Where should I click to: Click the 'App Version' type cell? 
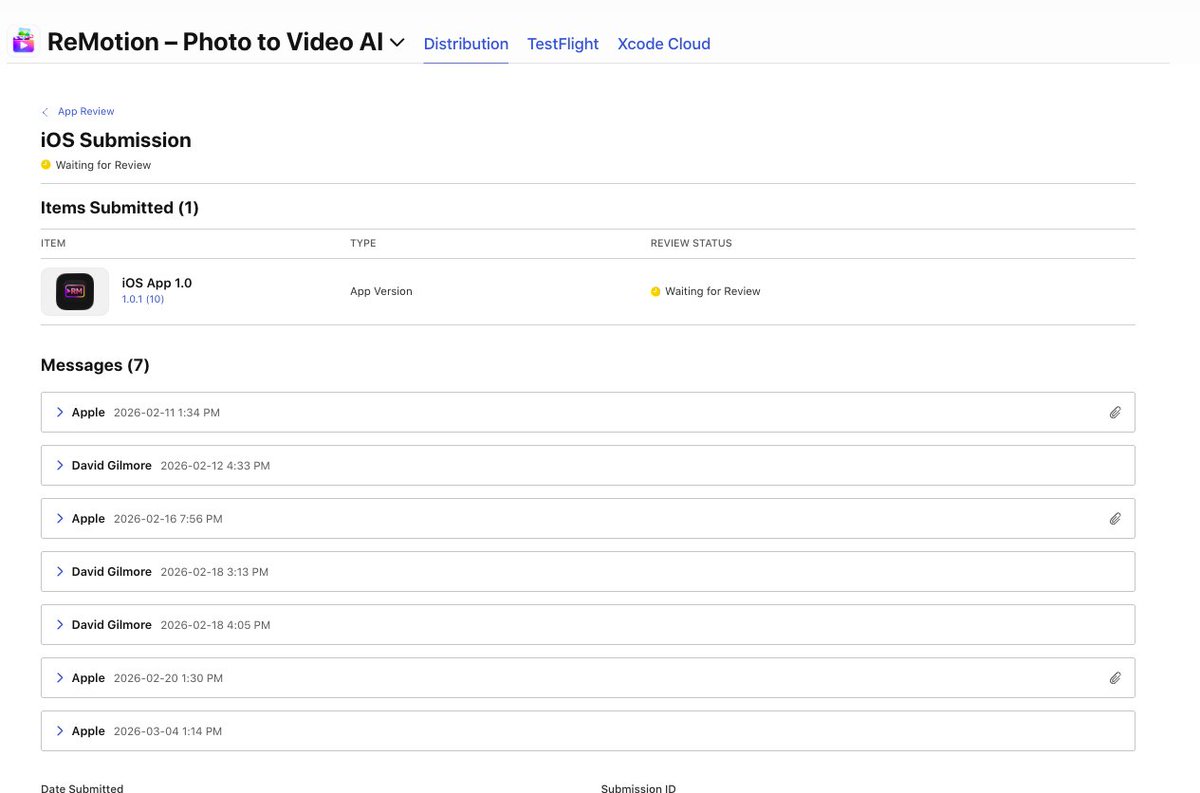pos(381,291)
